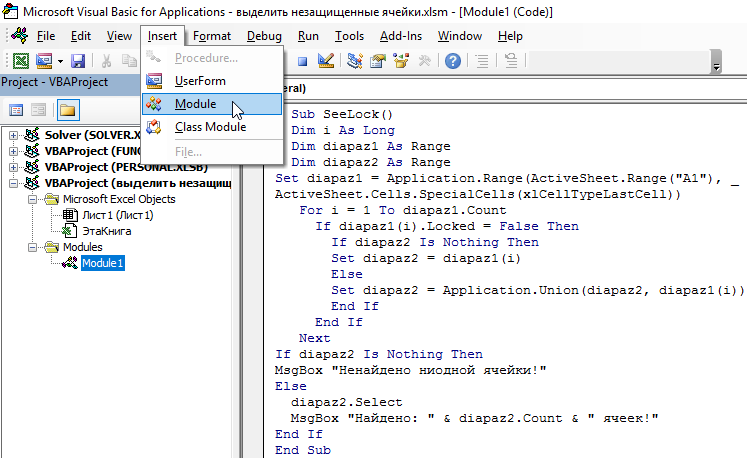This screenshot has width=747, height=458.
Task: Collapse the Modules folder
Action: coord(32,247)
